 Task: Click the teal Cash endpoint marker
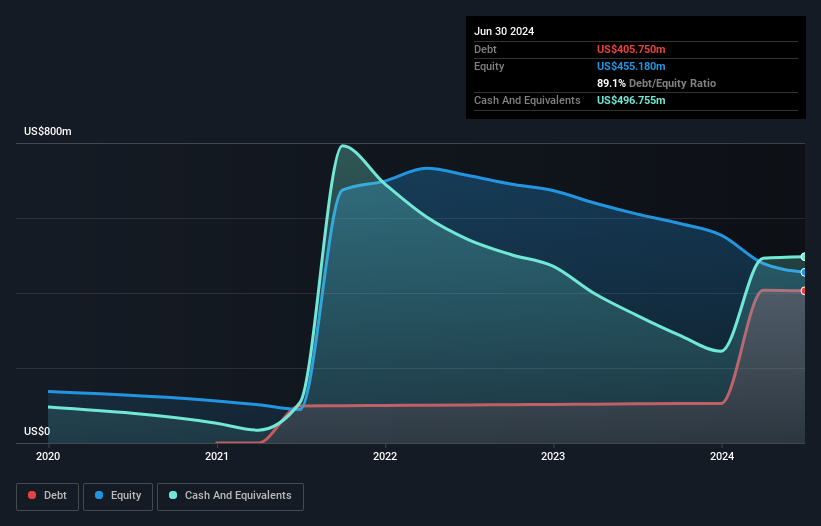(804, 256)
